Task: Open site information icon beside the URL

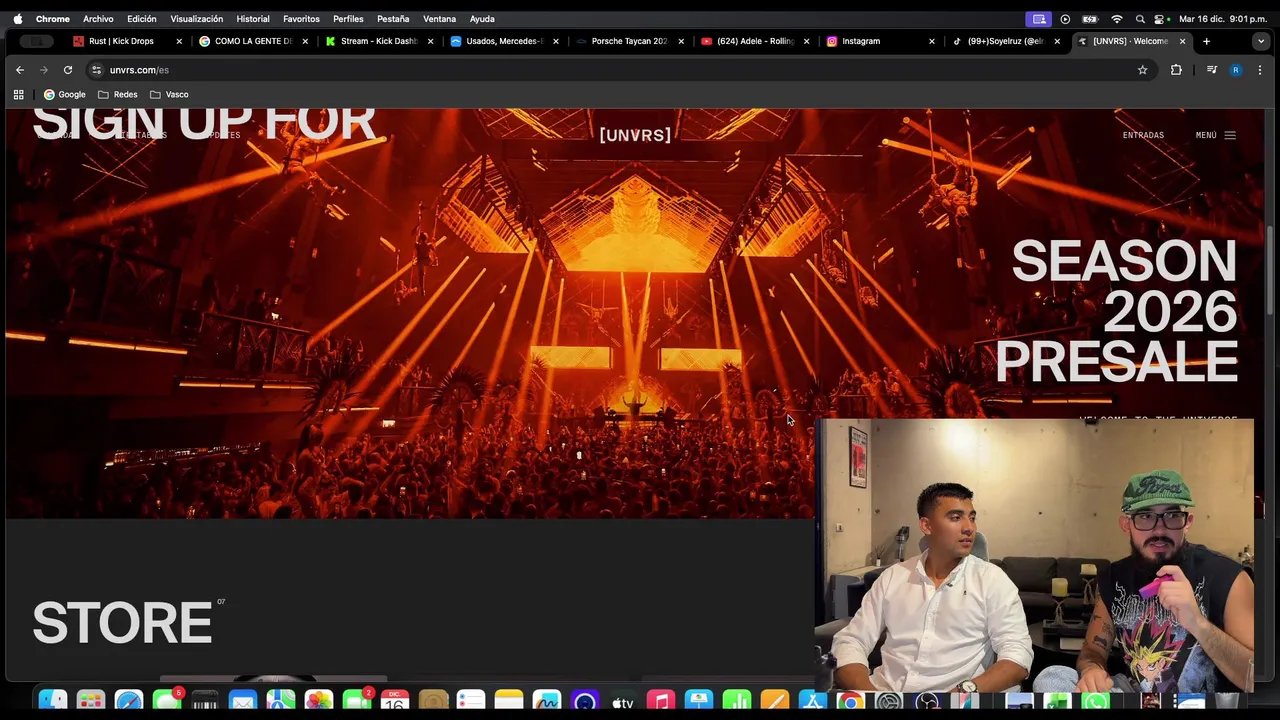Action: point(97,70)
